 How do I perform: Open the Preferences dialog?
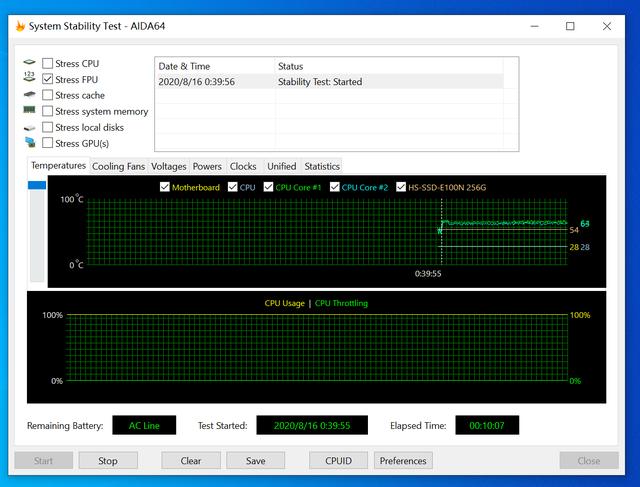[x=403, y=461]
